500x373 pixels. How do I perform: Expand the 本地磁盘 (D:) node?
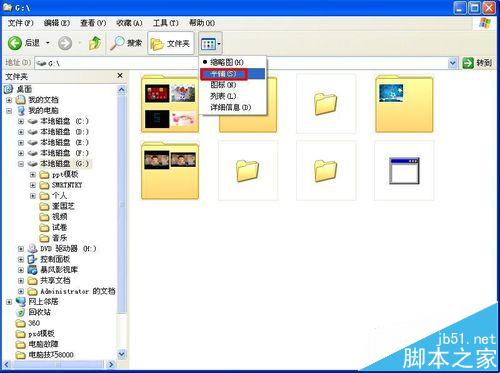point(21,132)
